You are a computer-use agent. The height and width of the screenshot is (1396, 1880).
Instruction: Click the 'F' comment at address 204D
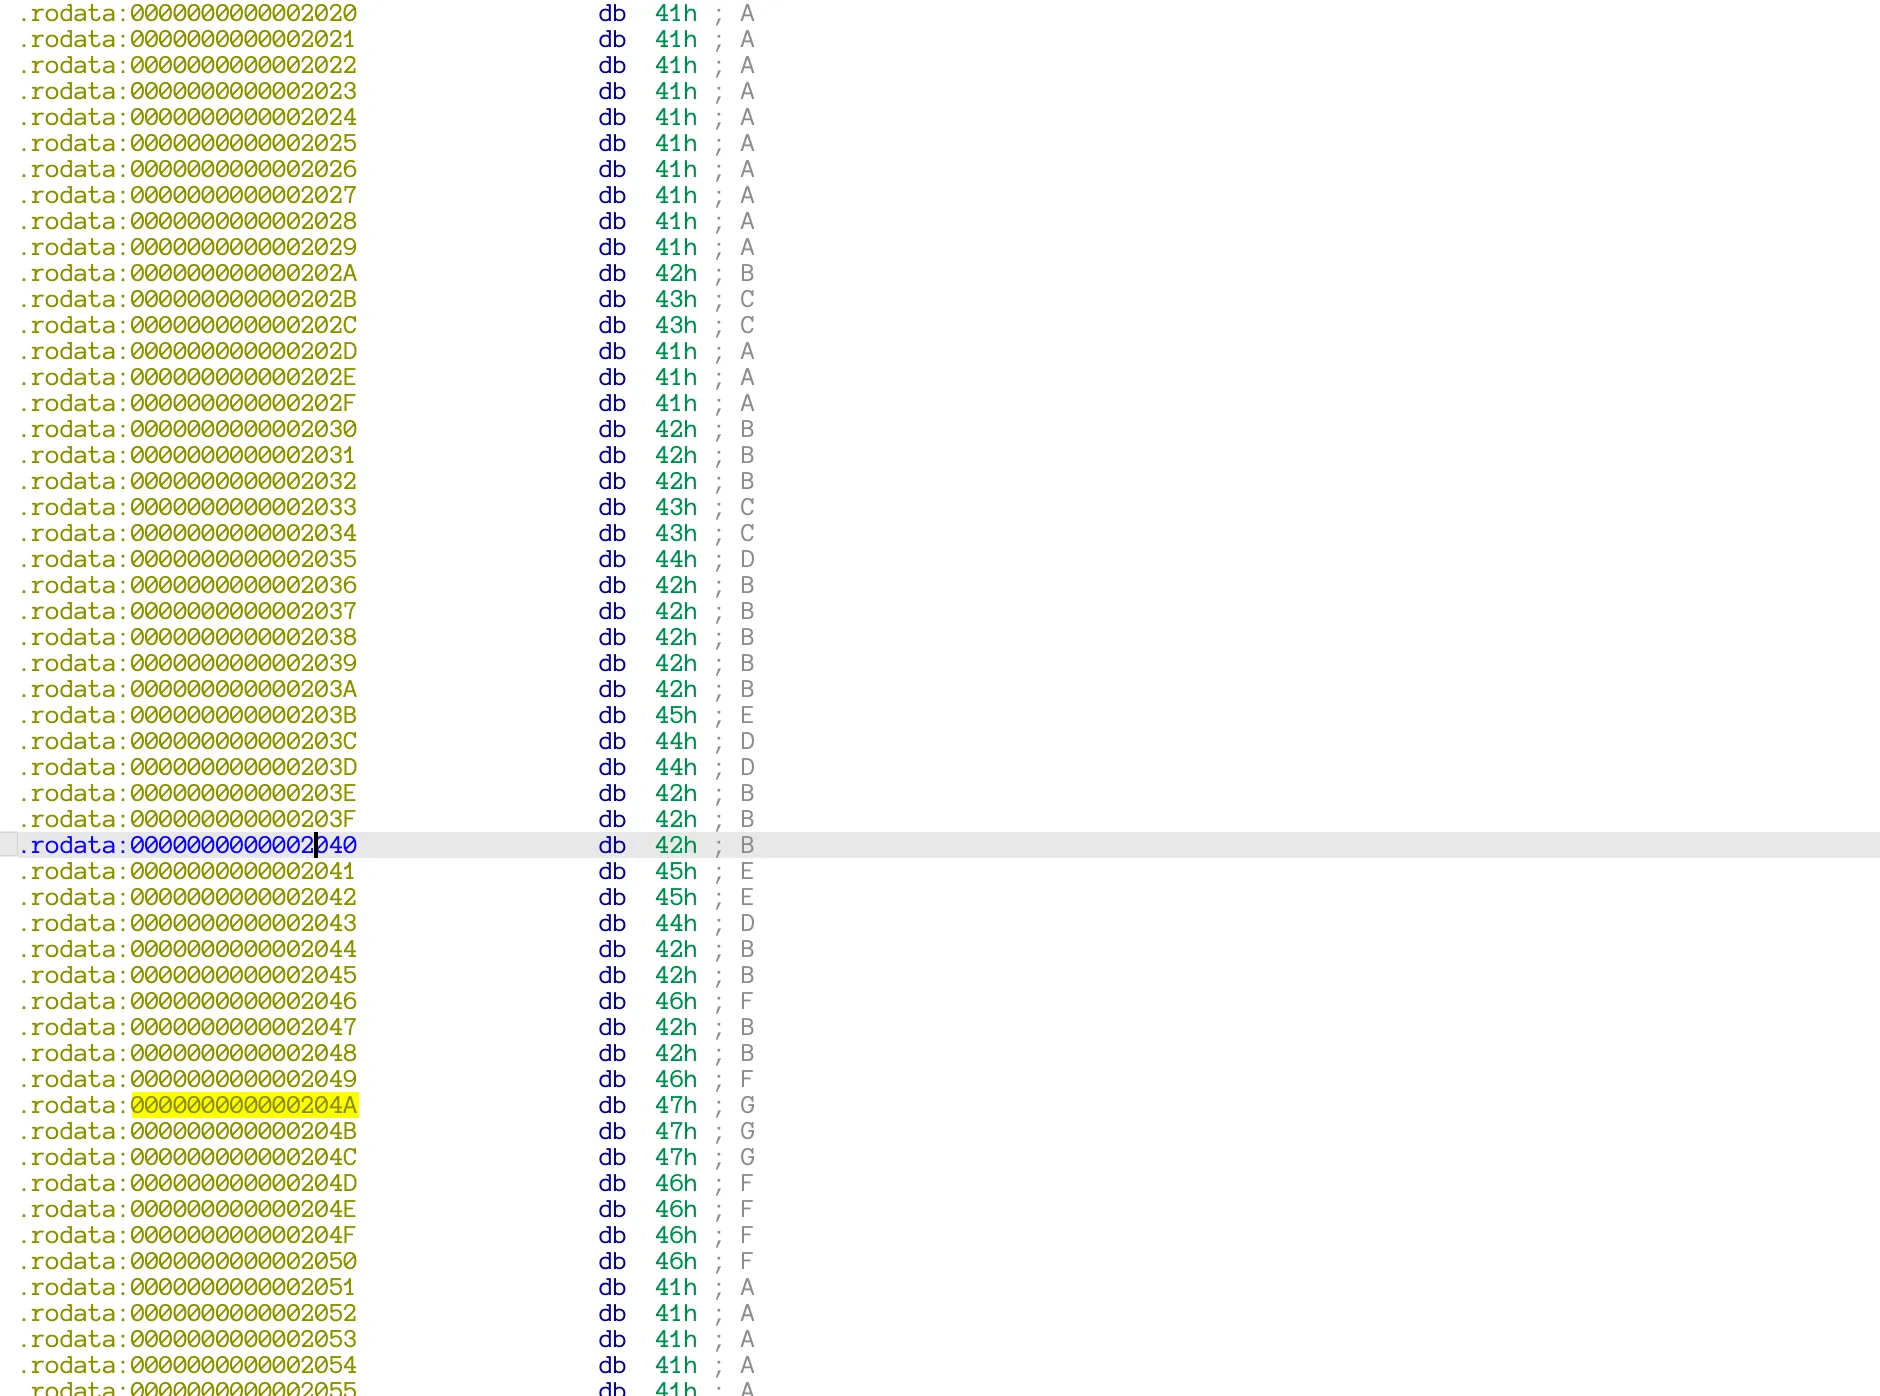click(747, 1183)
